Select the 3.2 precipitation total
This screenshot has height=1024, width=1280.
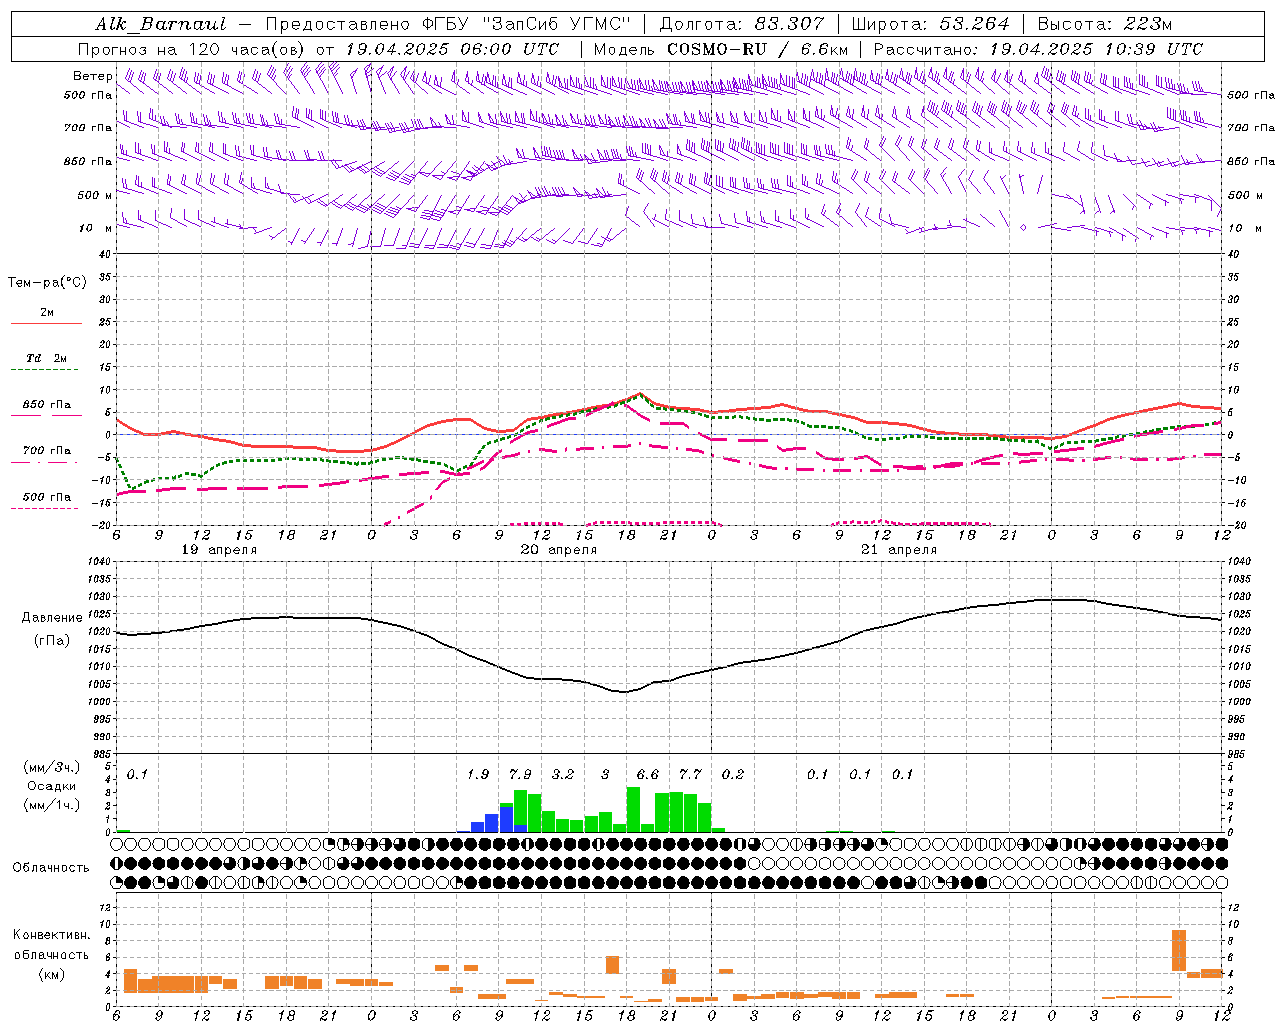pos(563,774)
